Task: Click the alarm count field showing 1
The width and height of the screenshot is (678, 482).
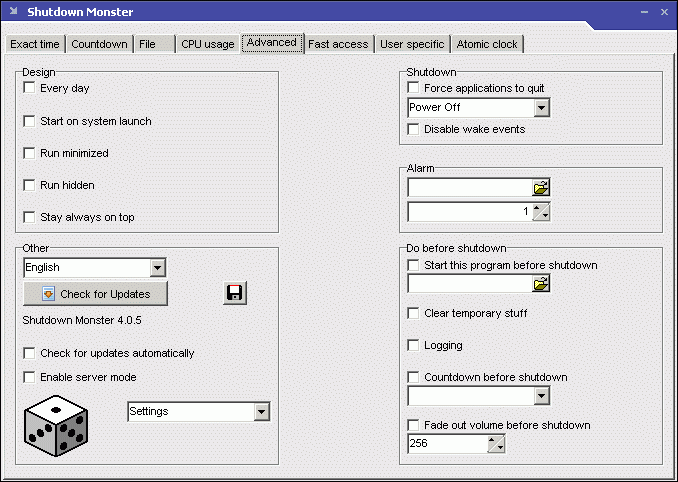Action: coord(470,212)
